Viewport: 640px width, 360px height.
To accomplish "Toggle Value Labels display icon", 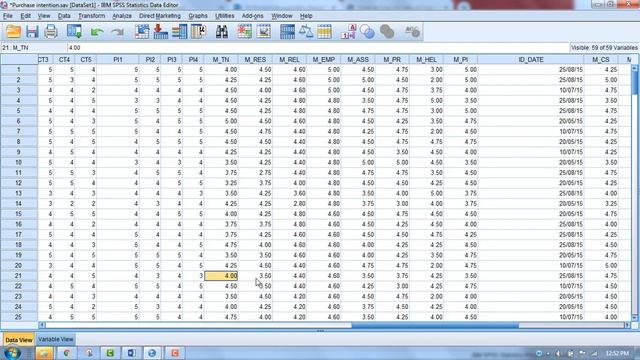I will pyautogui.click(x=349, y=31).
